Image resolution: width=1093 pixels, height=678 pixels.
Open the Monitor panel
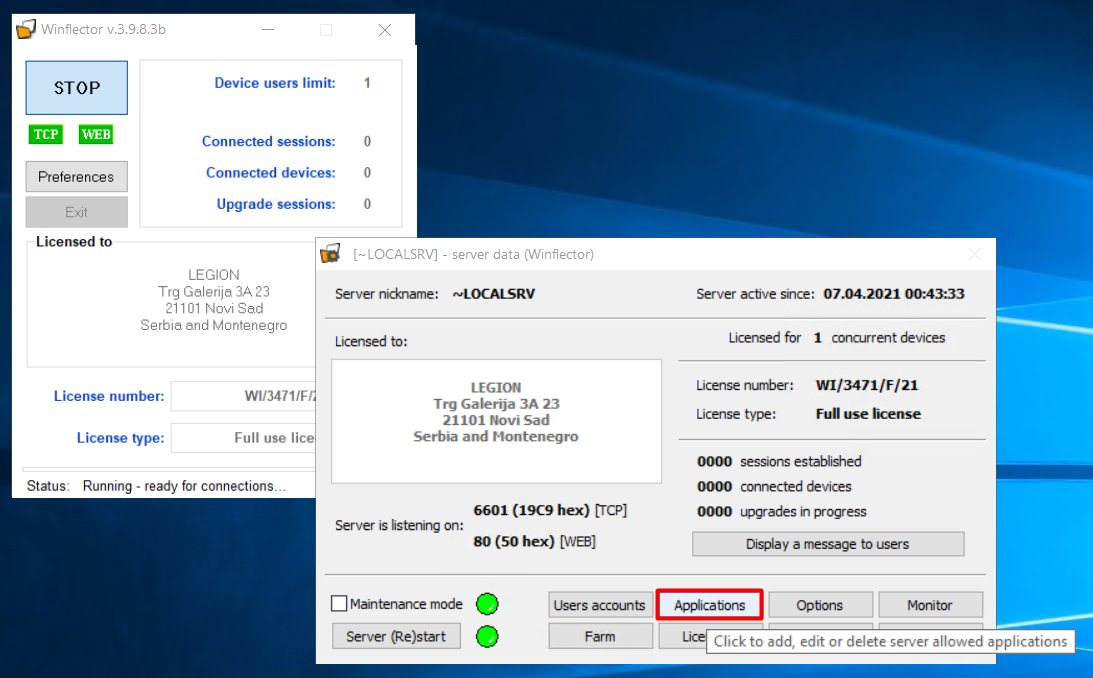coord(929,605)
